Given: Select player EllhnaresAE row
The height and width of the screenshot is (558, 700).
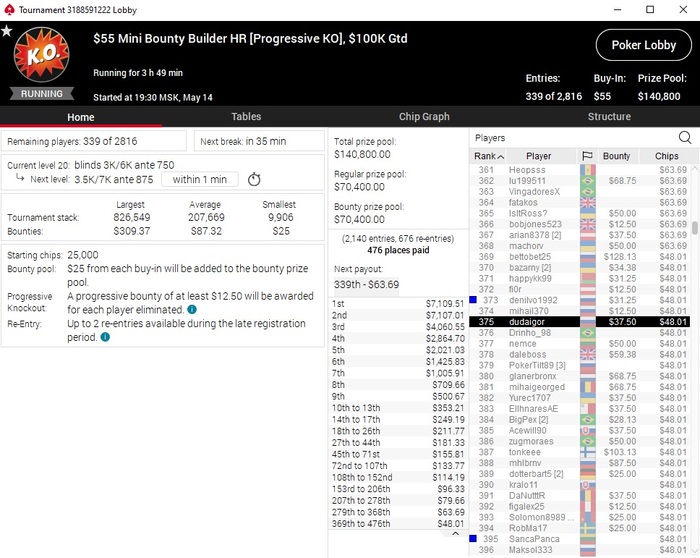Looking at the screenshot, I should (579, 408).
